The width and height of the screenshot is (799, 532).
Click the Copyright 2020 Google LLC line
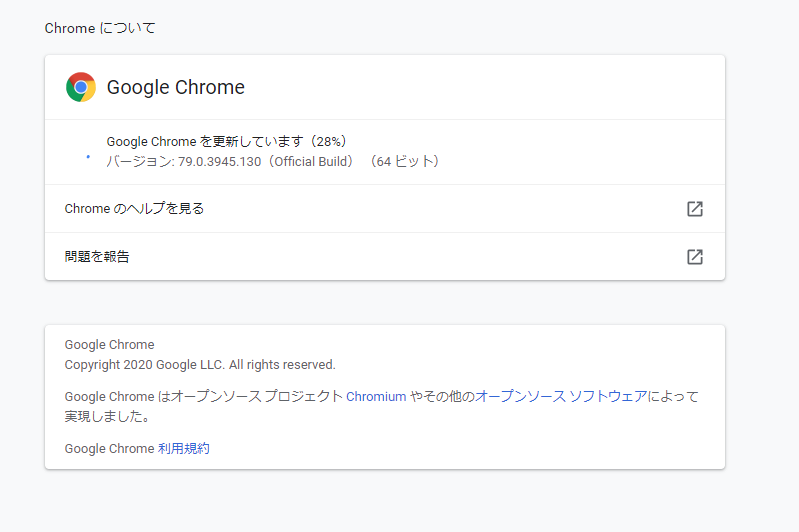tap(200, 365)
